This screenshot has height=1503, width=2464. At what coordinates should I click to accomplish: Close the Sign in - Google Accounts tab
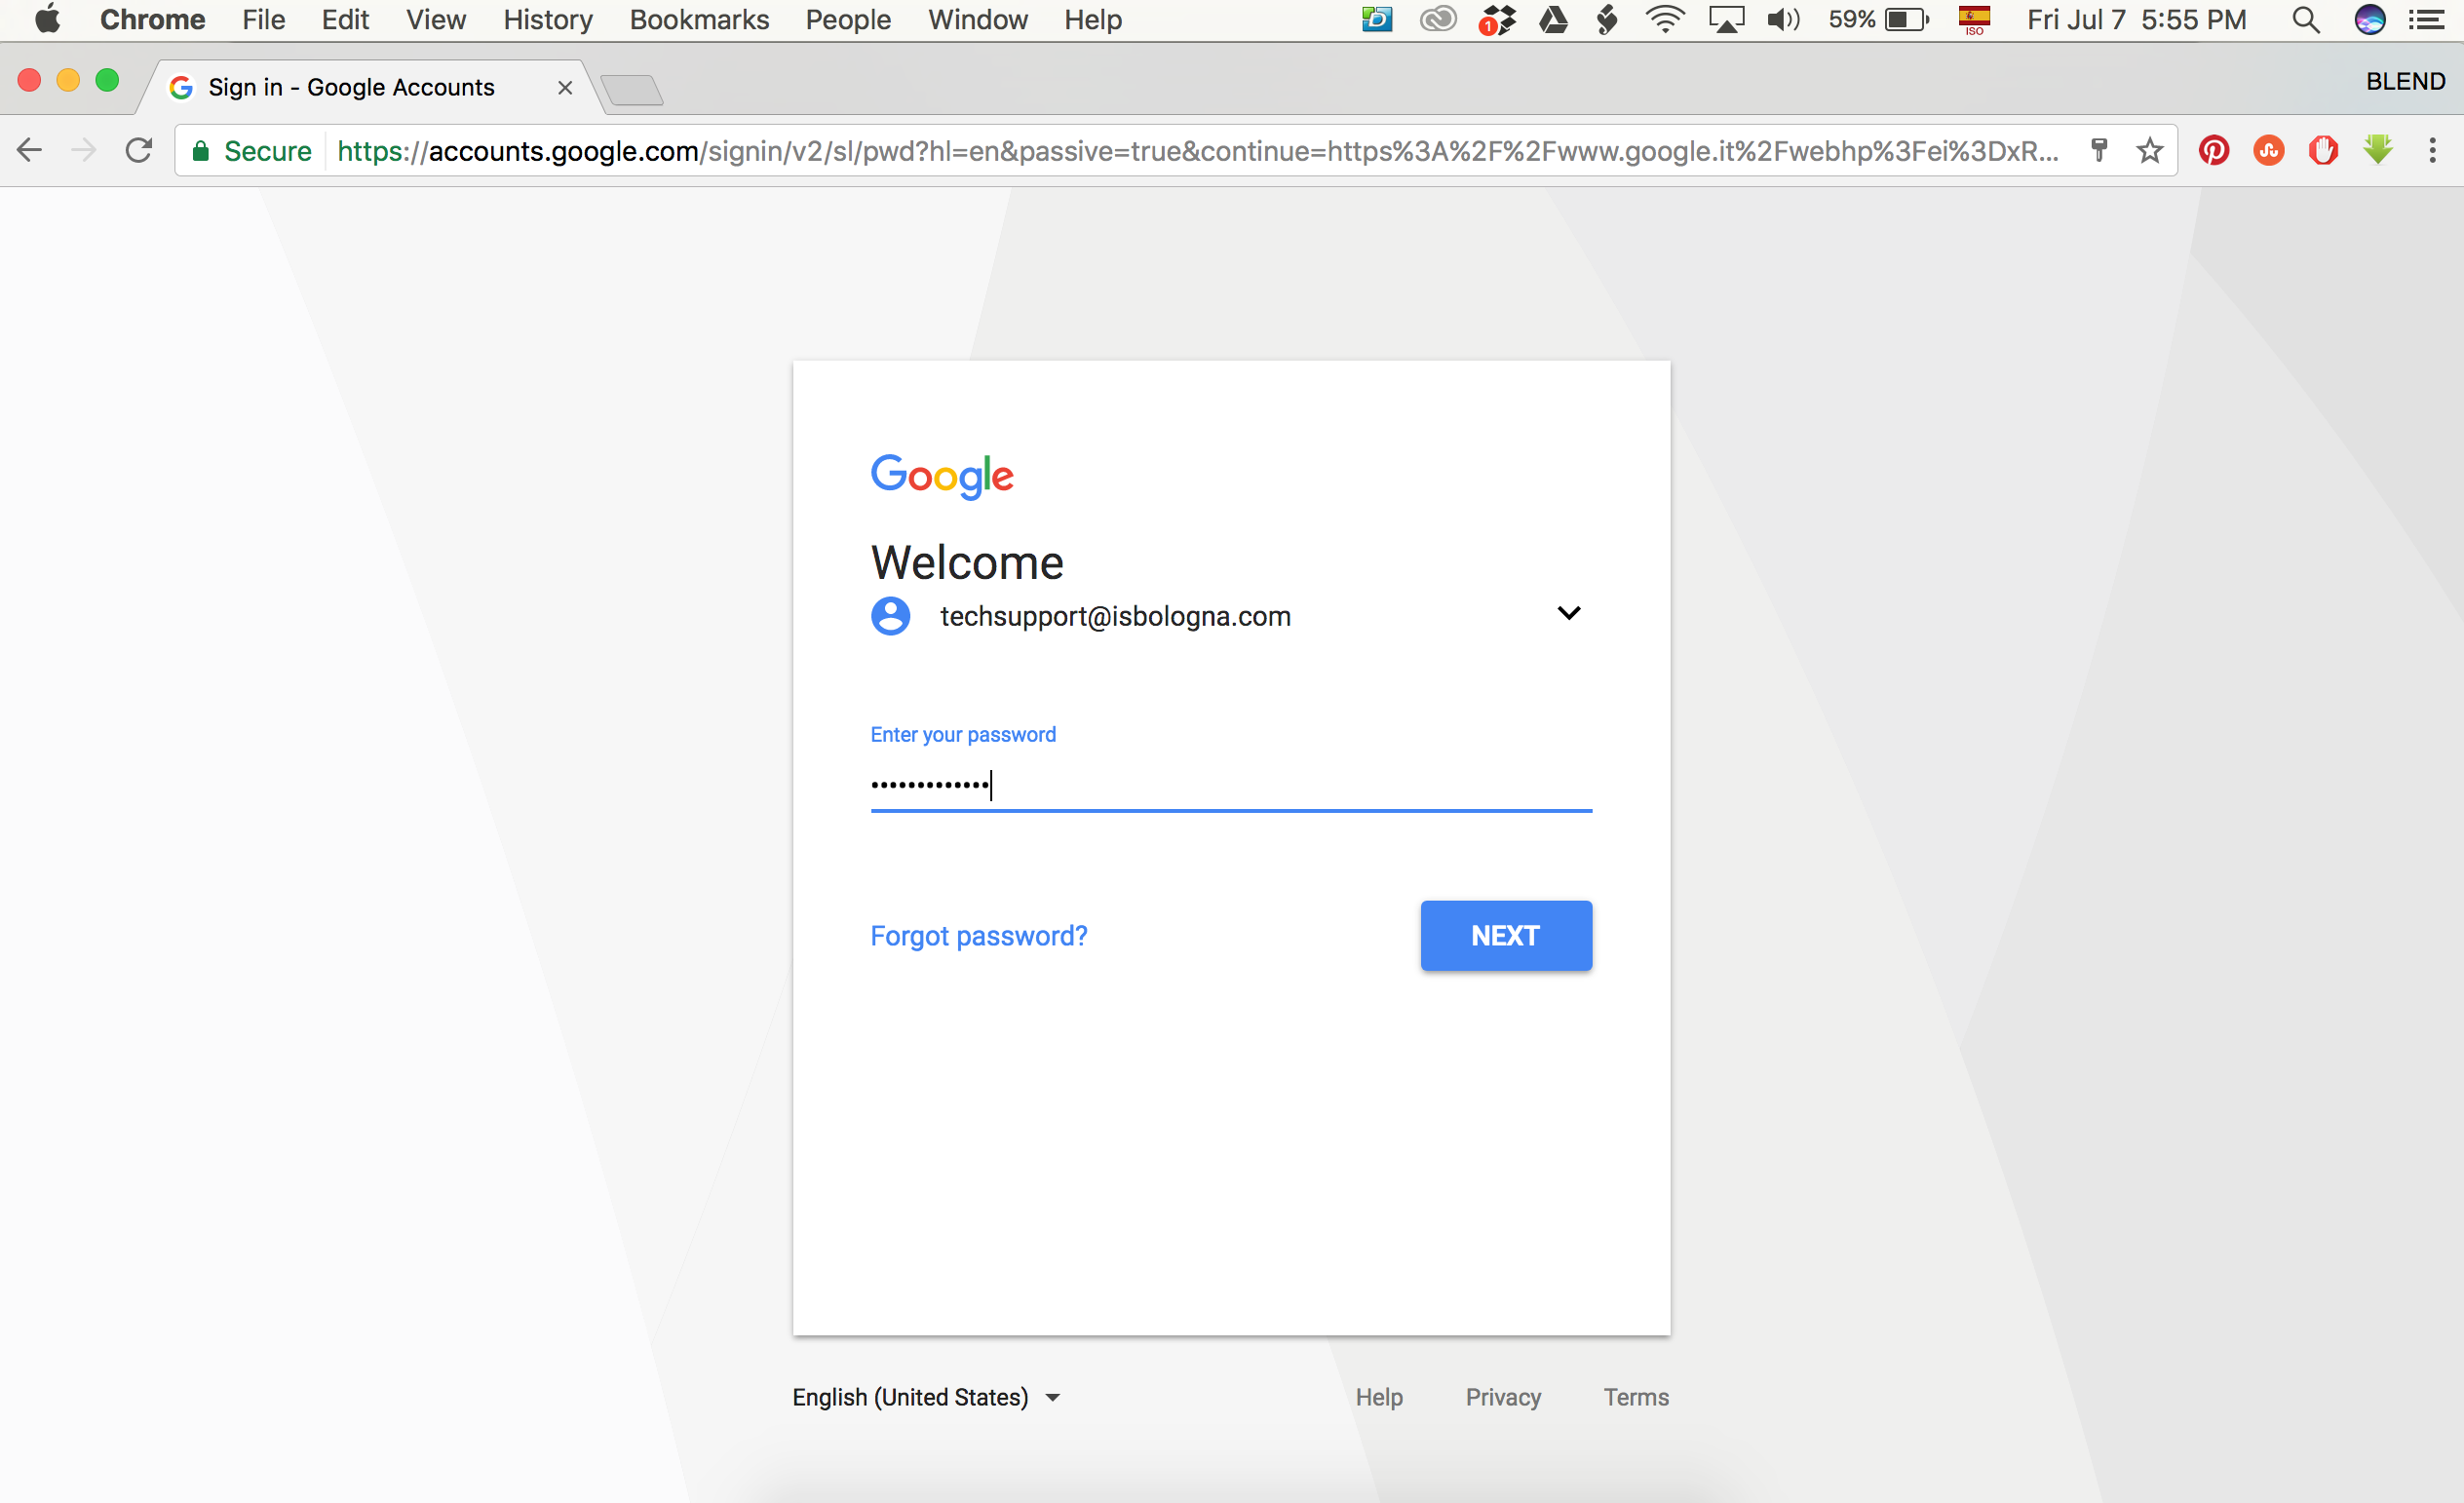coord(565,88)
